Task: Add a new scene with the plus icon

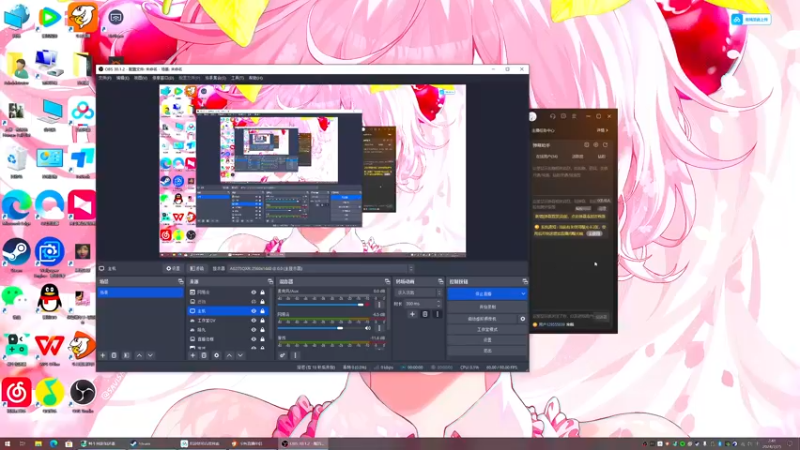Action: (103, 355)
